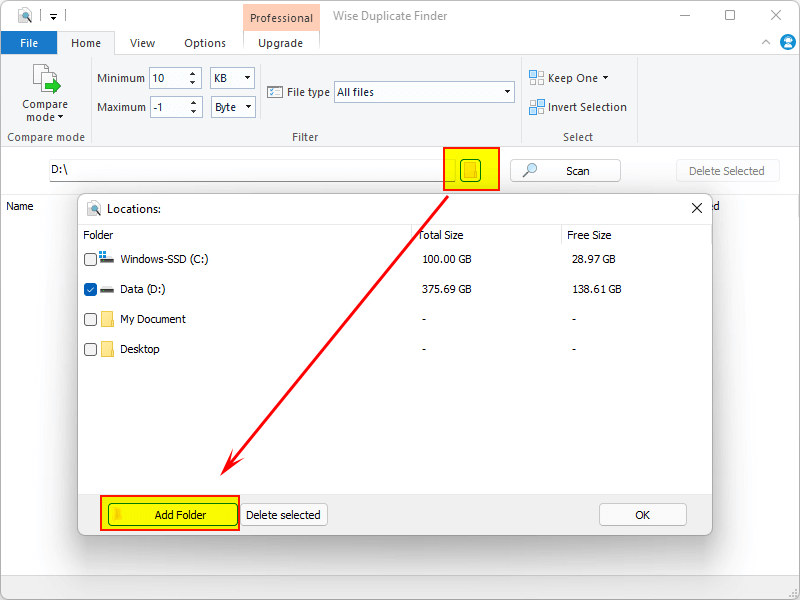Open the File menu
This screenshot has width=800, height=600.
(x=29, y=43)
